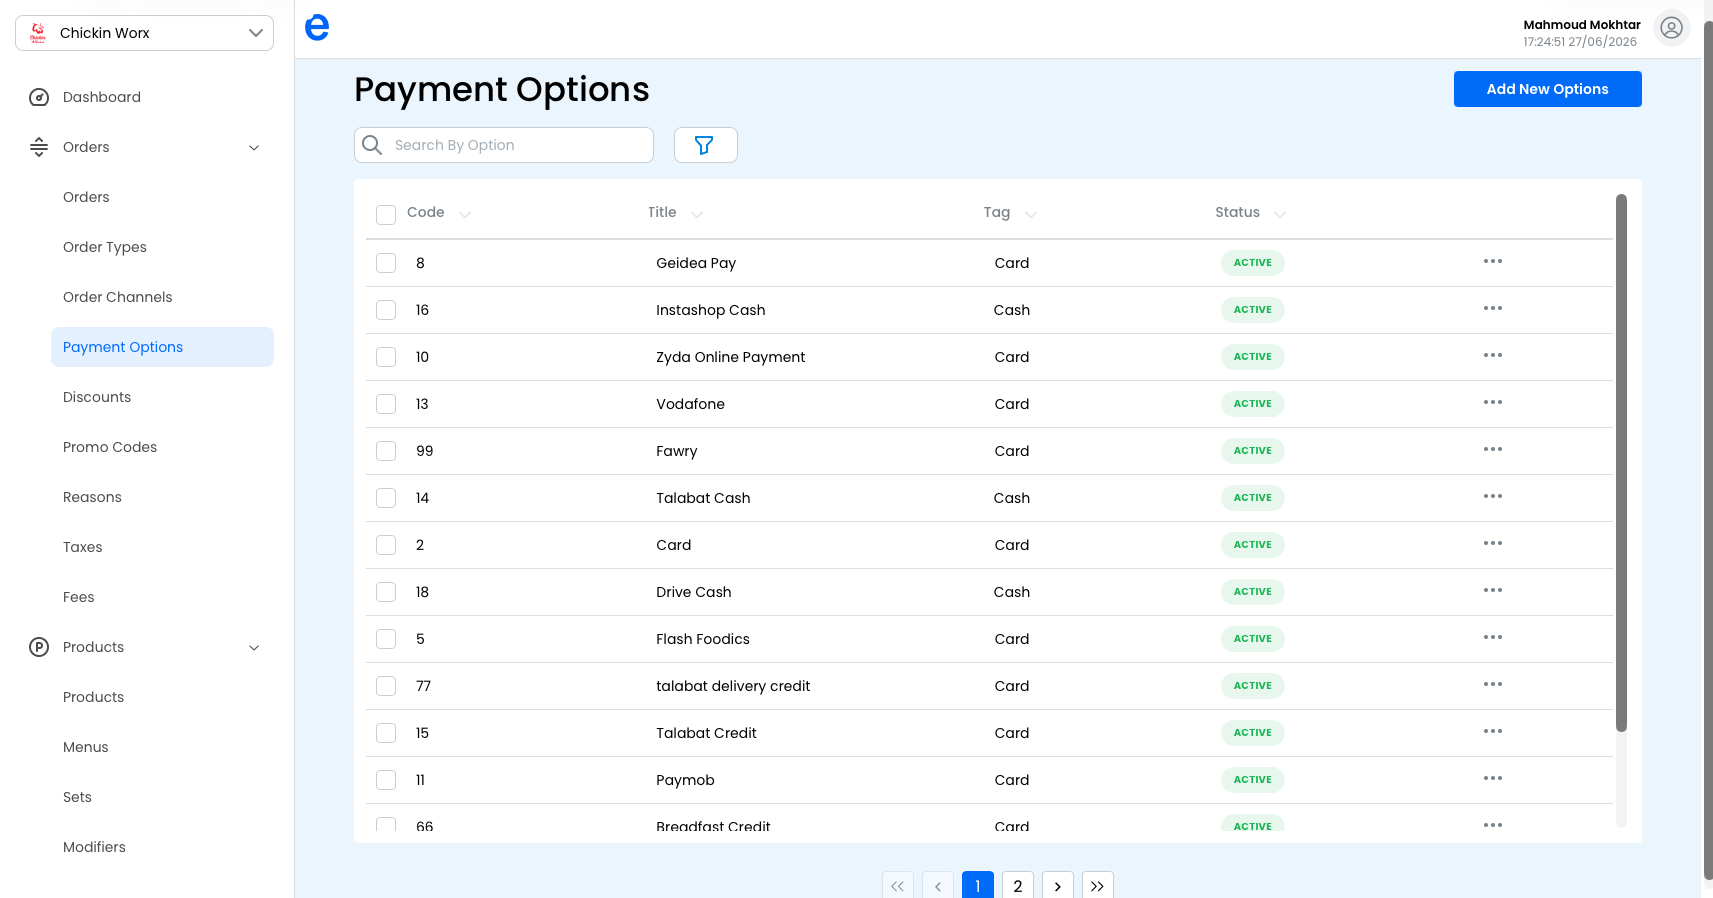
Task: Tick the select-all checkbox in table header
Action: click(x=386, y=215)
